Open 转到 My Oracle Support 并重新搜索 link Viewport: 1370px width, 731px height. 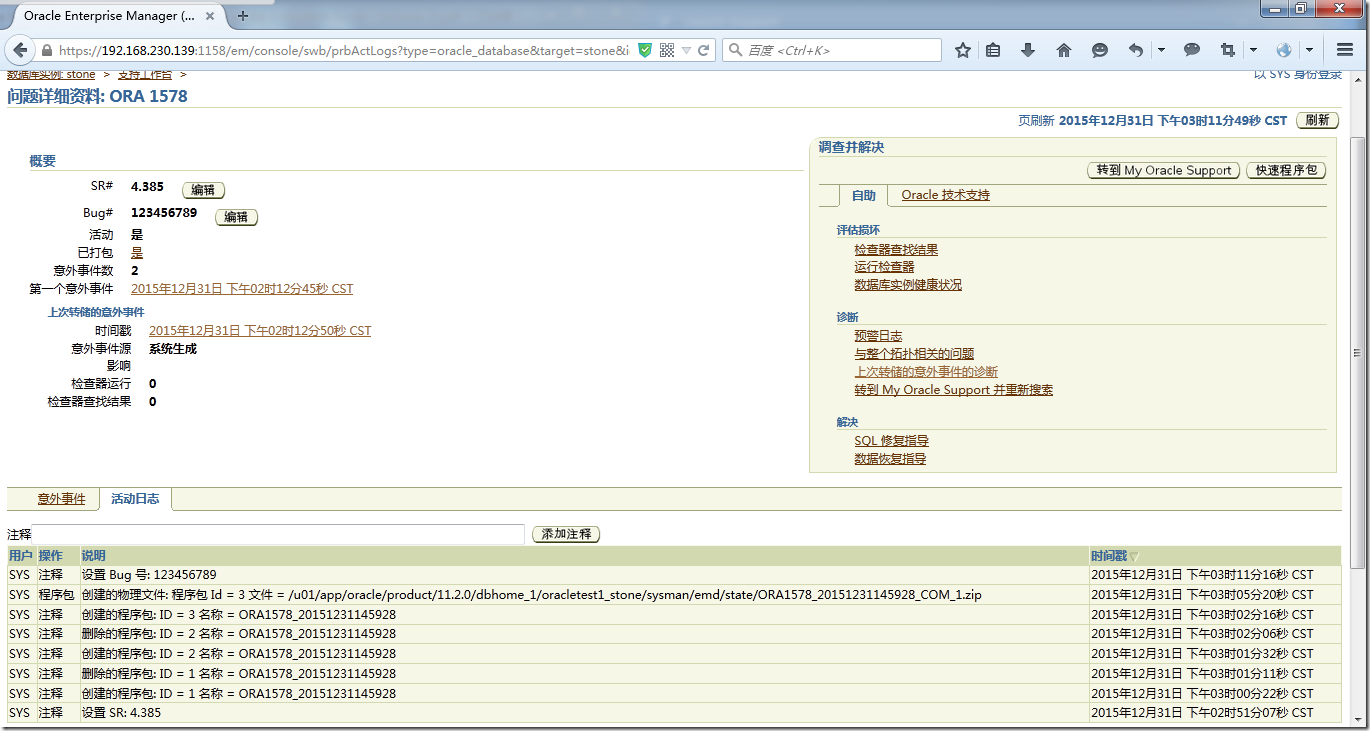tap(953, 390)
